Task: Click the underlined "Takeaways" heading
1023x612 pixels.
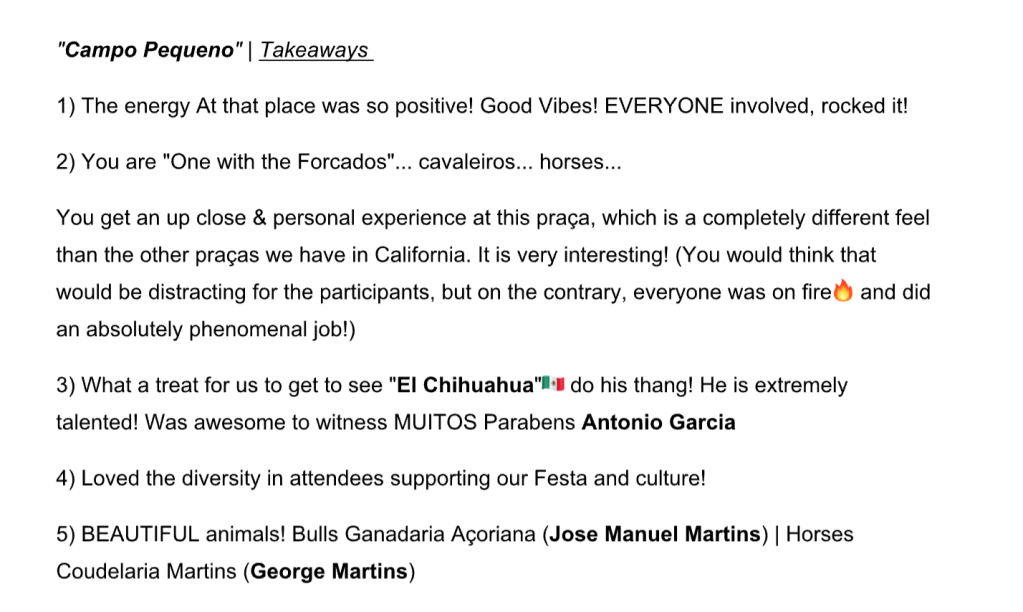Action: point(314,51)
